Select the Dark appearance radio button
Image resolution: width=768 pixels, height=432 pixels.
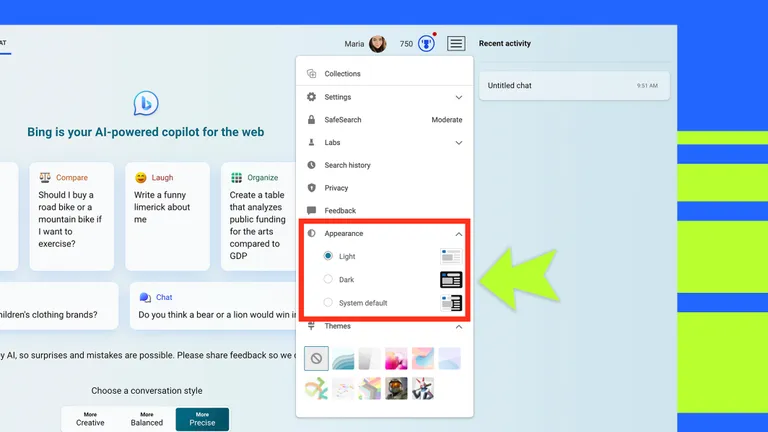328,279
